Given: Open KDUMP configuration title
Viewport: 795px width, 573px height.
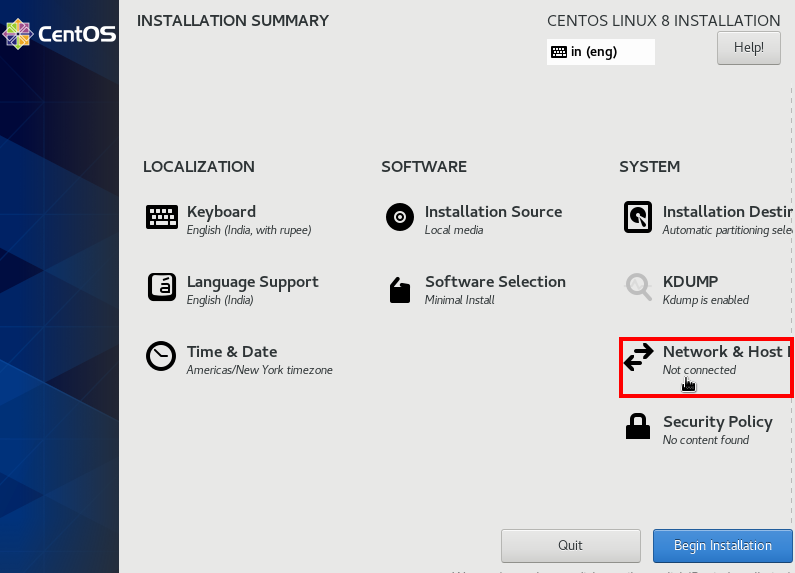Looking at the screenshot, I should [x=690, y=281].
